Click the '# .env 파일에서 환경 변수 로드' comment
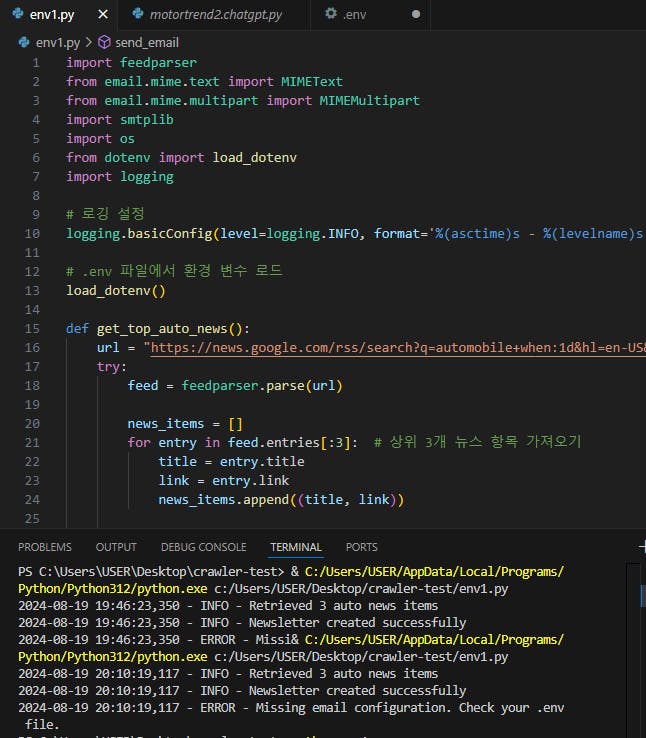646x738 pixels. pyautogui.click(x=174, y=272)
